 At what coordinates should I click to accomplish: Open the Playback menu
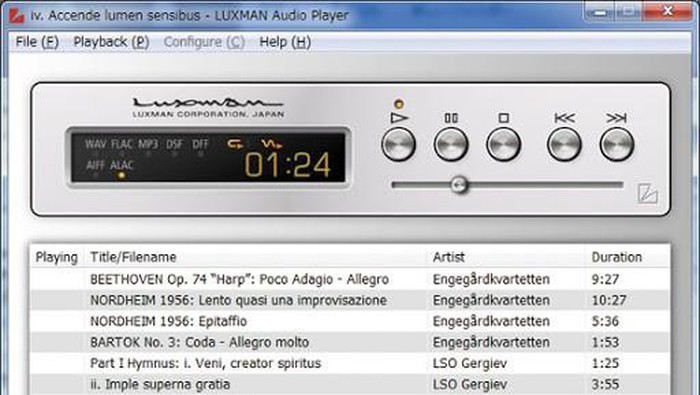pos(111,42)
